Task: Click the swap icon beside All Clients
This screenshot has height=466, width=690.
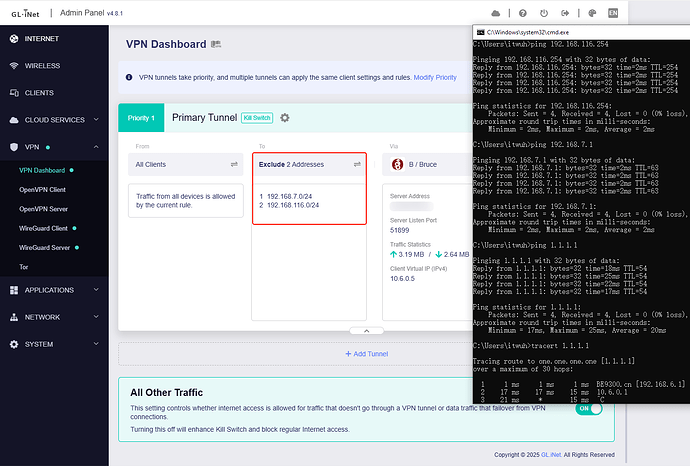Action: [234, 163]
